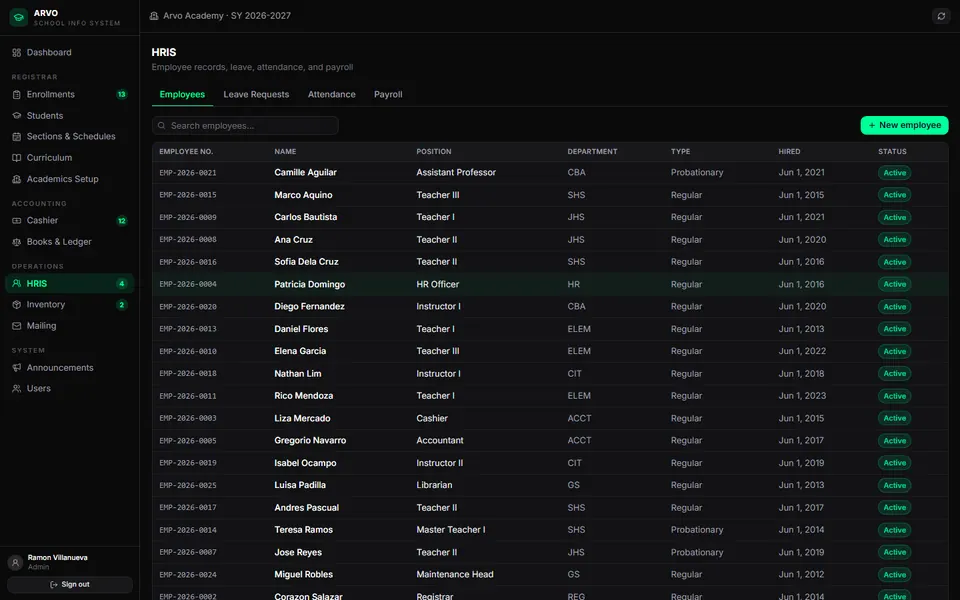Image resolution: width=960 pixels, height=600 pixels.
Task: Open Users in the System section
Action: [69, 389]
